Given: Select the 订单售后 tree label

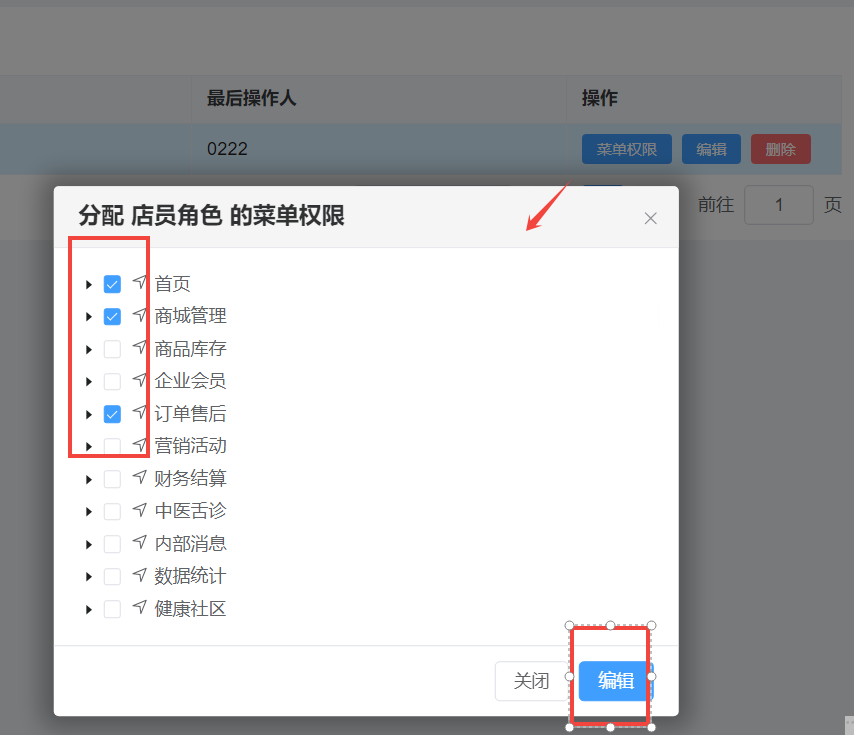Looking at the screenshot, I should tap(190, 414).
